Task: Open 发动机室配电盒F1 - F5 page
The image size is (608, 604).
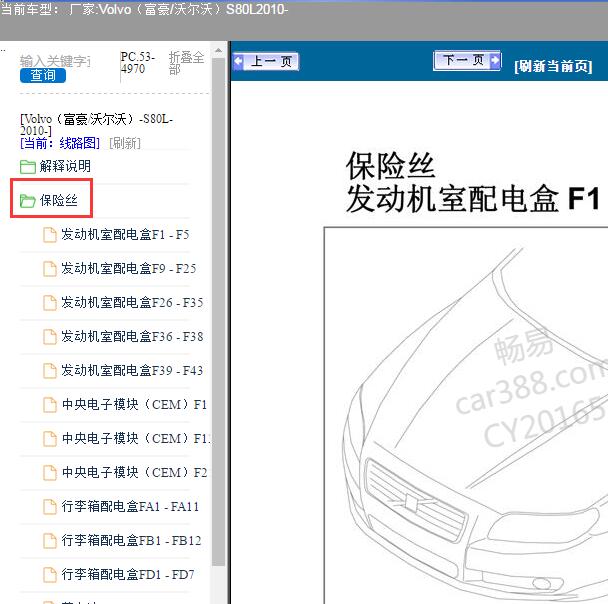Action: point(125,235)
